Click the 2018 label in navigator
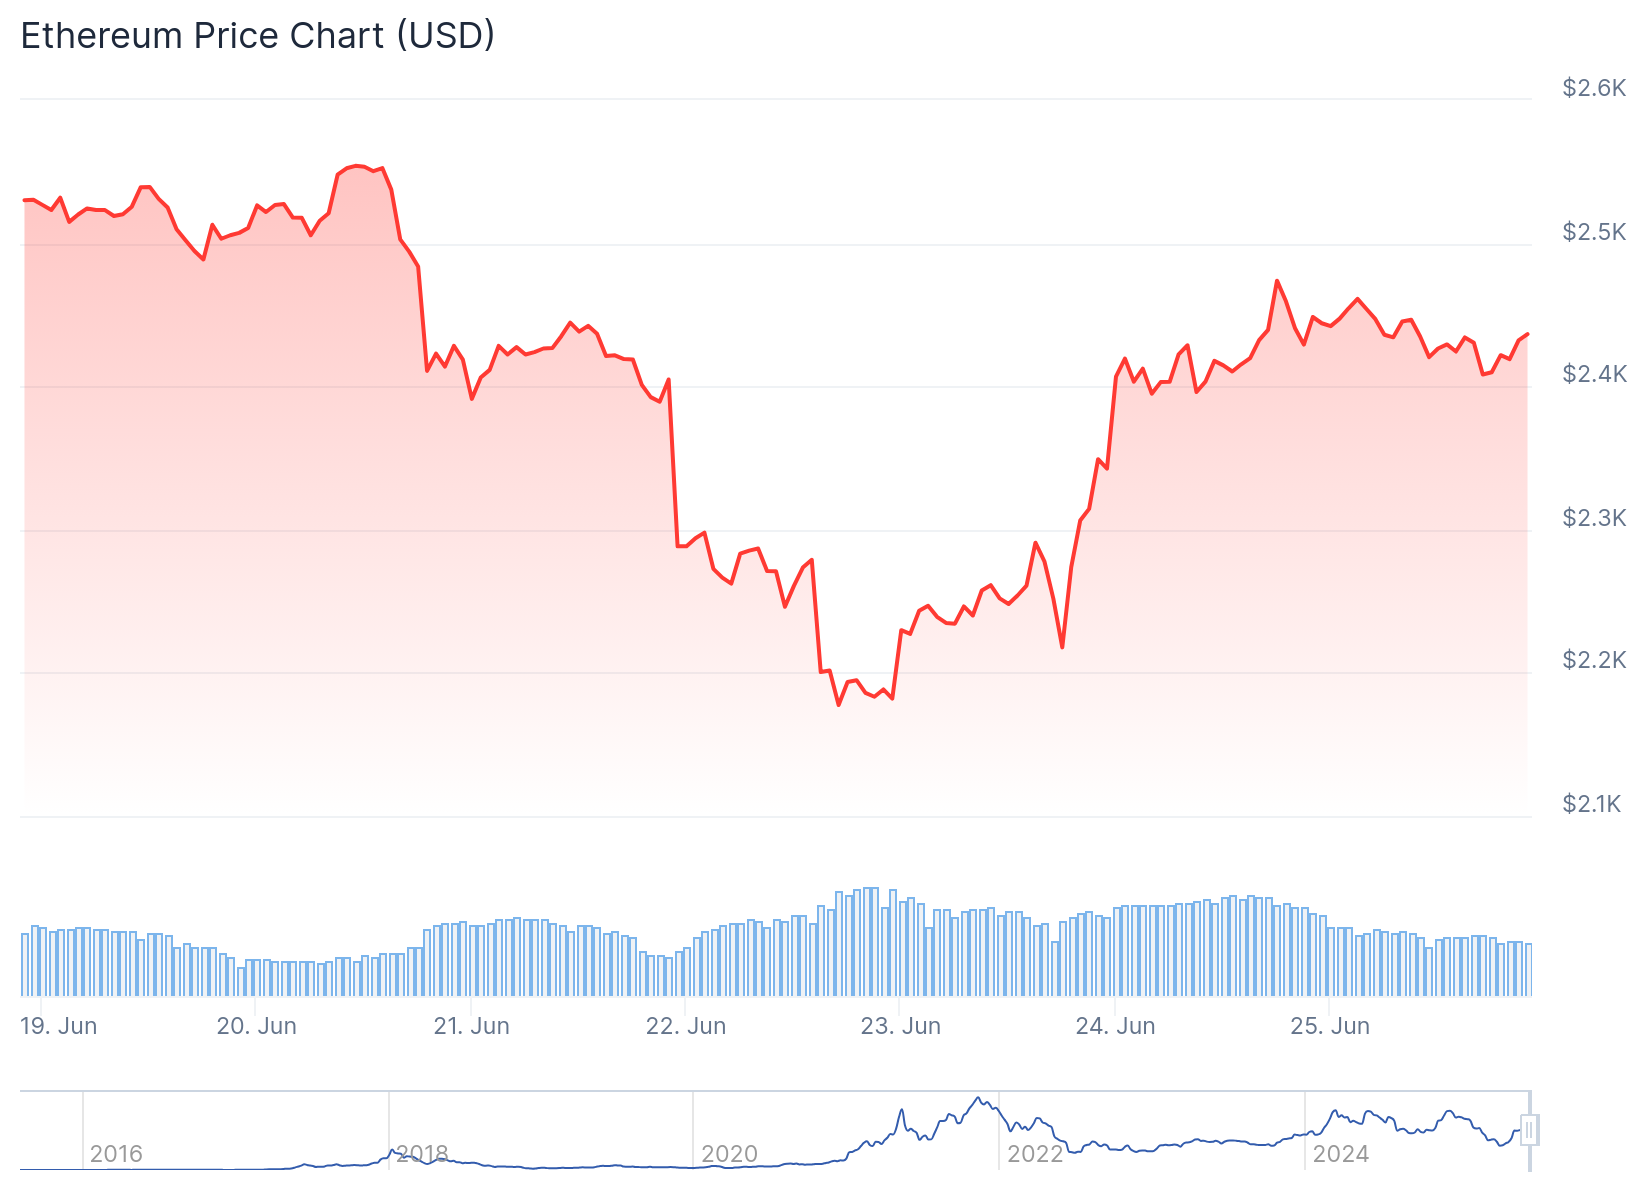1644x1200 pixels. point(422,1154)
